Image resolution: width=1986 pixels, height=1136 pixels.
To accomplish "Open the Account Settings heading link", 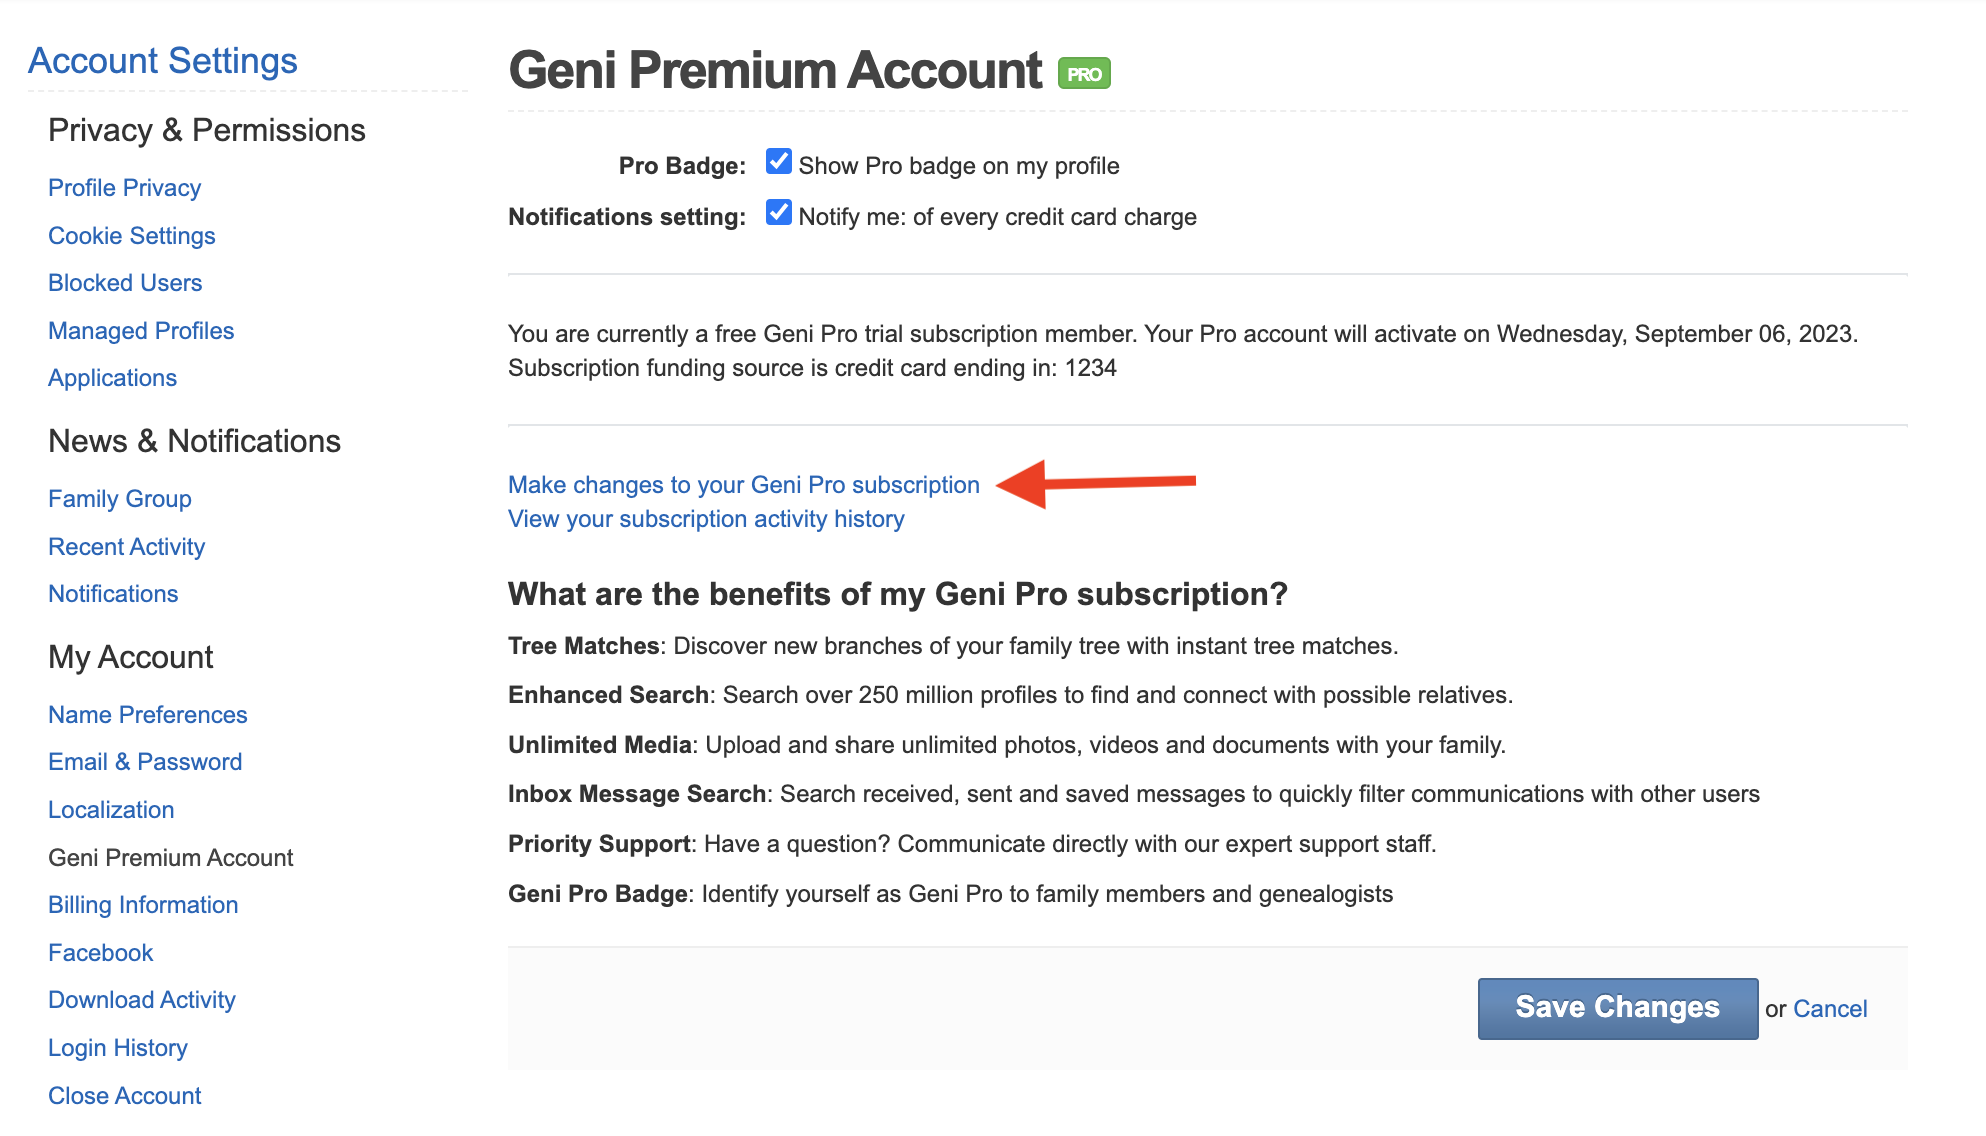I will [163, 61].
